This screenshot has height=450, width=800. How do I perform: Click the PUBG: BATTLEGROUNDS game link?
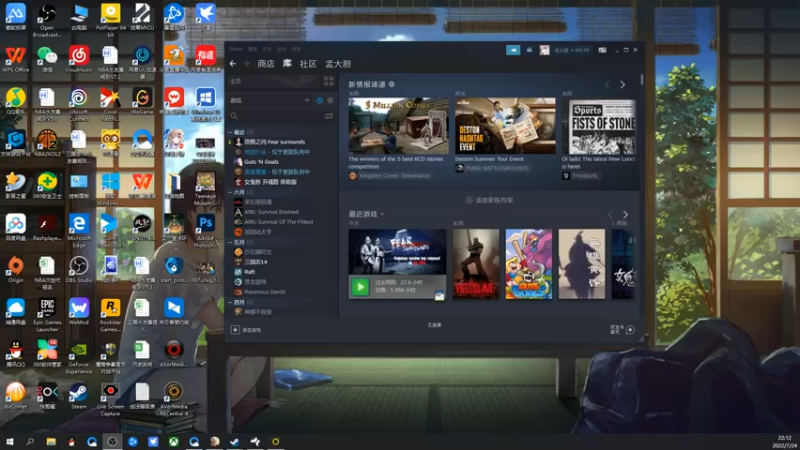pyautogui.click(x=497, y=168)
